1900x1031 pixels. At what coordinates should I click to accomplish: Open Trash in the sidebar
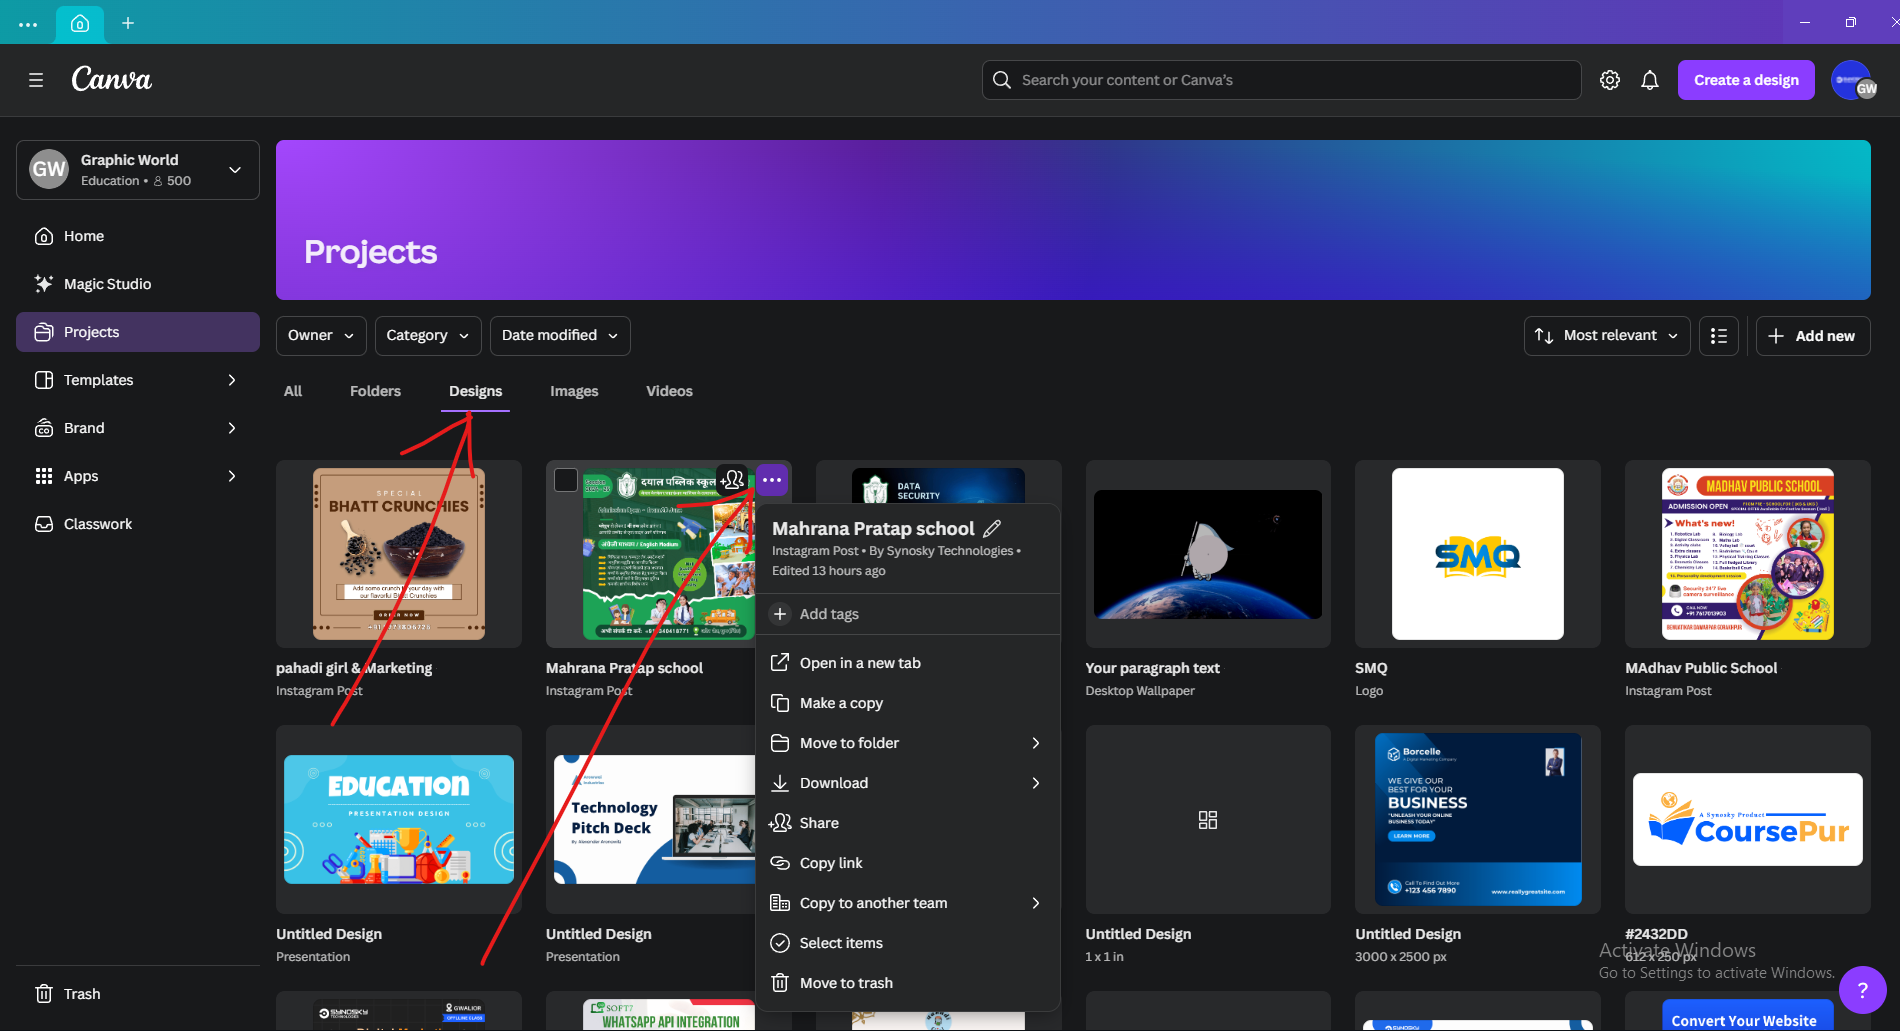tap(81, 994)
